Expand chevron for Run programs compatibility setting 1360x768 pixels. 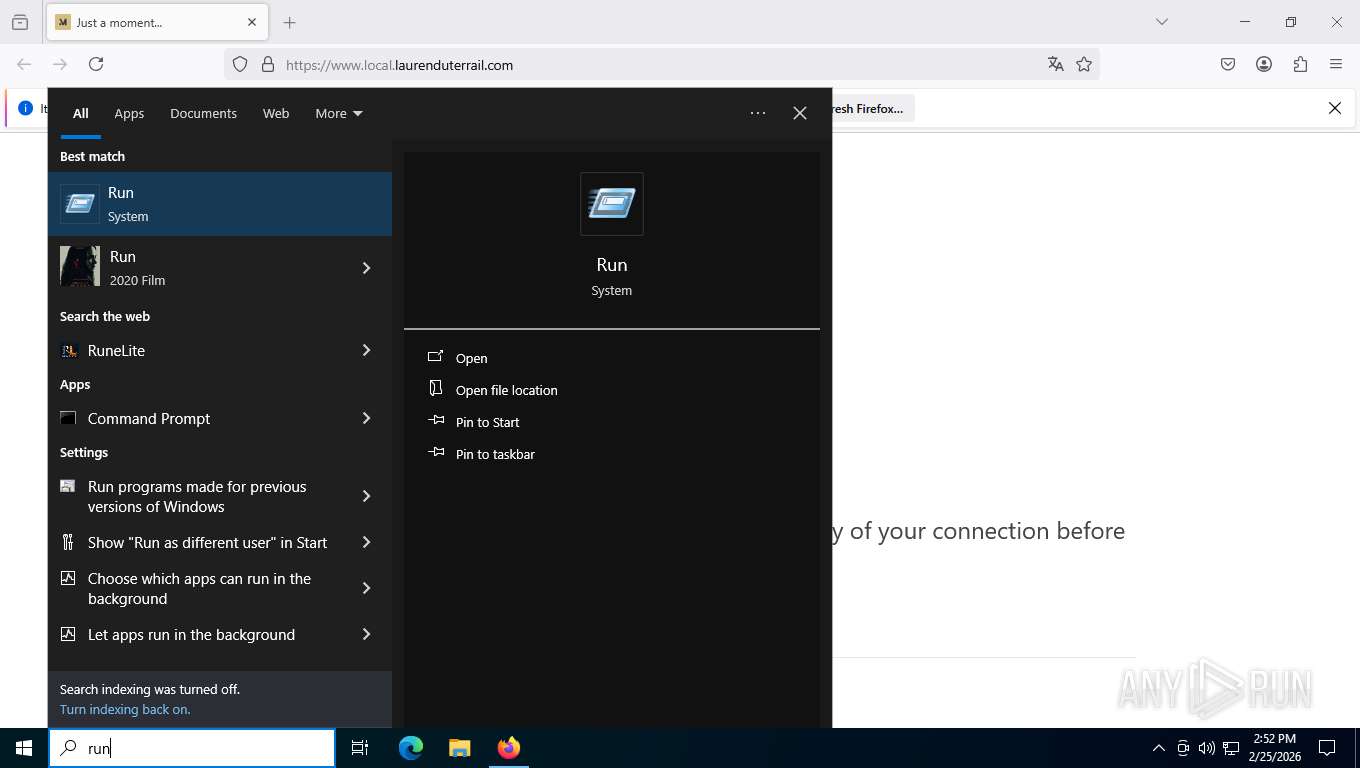(x=366, y=496)
